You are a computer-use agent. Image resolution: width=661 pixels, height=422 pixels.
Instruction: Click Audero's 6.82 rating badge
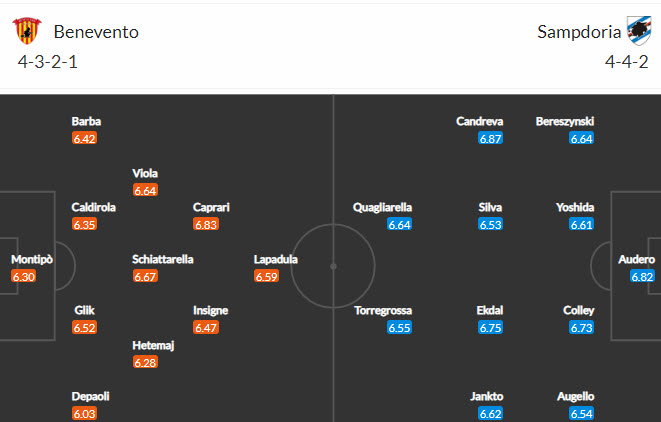click(642, 277)
